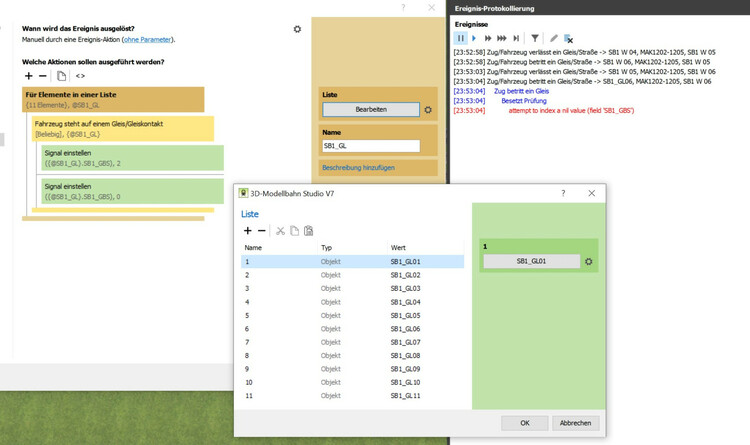Sort list by Name column header

click(x=253, y=248)
